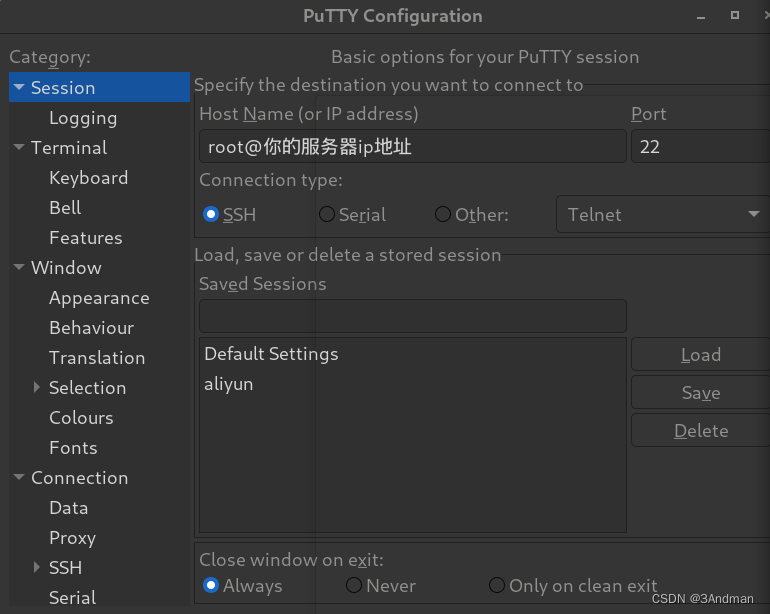The height and width of the screenshot is (614, 770).
Task: Select Default Settings in session list
Action: (412, 354)
